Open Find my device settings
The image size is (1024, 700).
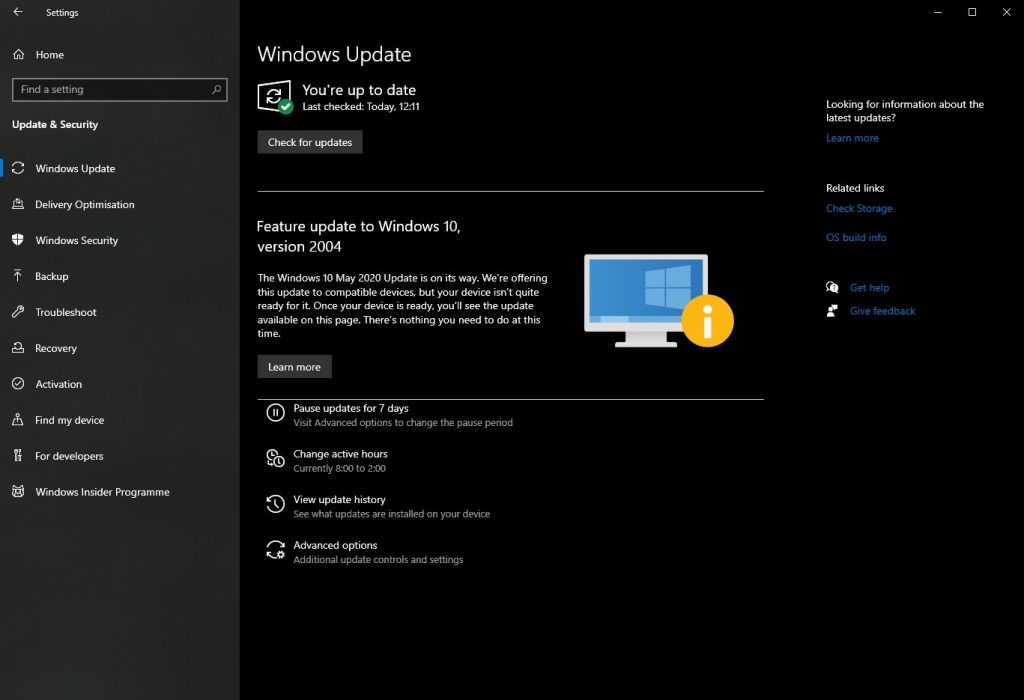click(120, 420)
